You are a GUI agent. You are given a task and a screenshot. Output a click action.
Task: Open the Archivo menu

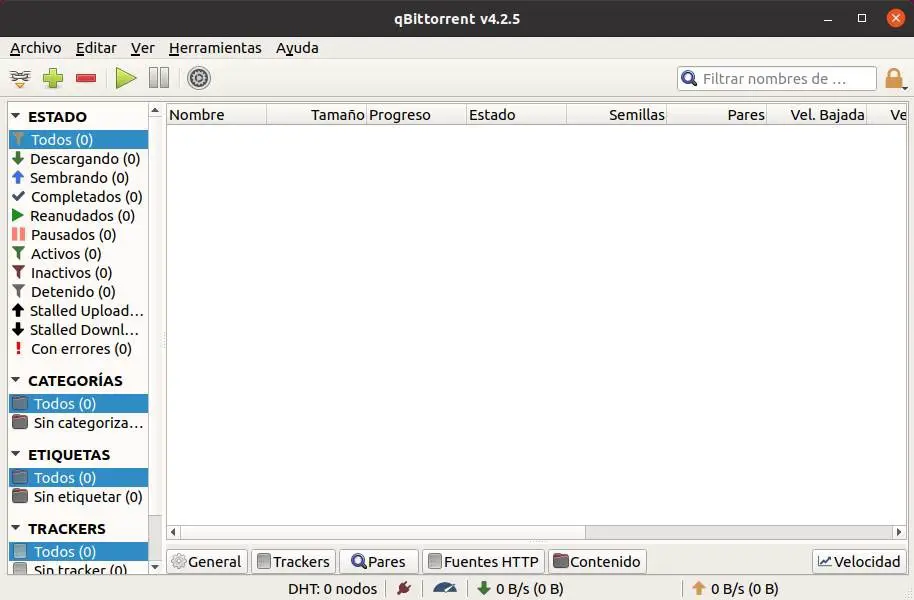coord(36,48)
